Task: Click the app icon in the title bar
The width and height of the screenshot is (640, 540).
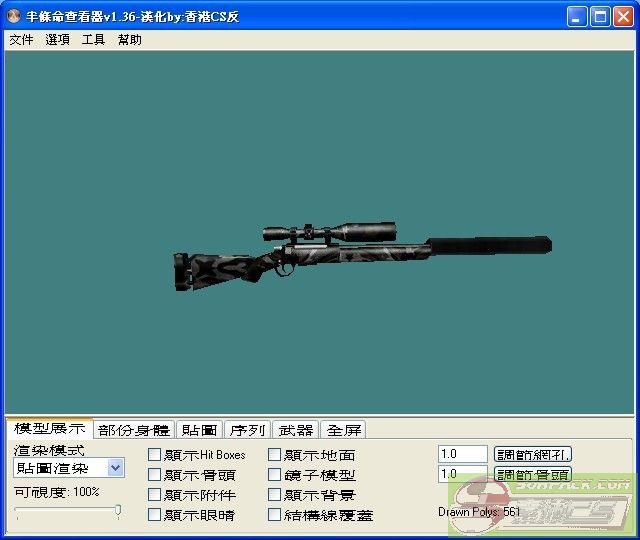Action: coord(14,16)
